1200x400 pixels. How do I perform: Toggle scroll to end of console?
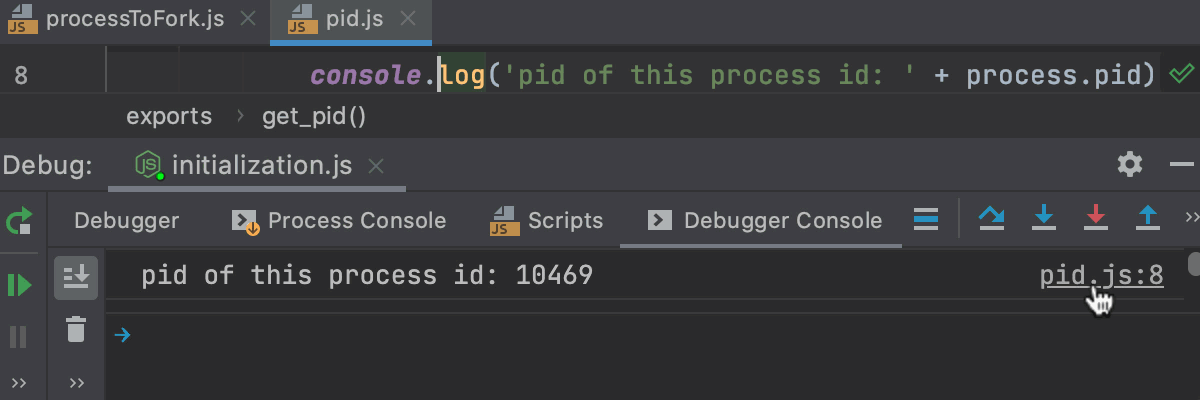tap(76, 277)
